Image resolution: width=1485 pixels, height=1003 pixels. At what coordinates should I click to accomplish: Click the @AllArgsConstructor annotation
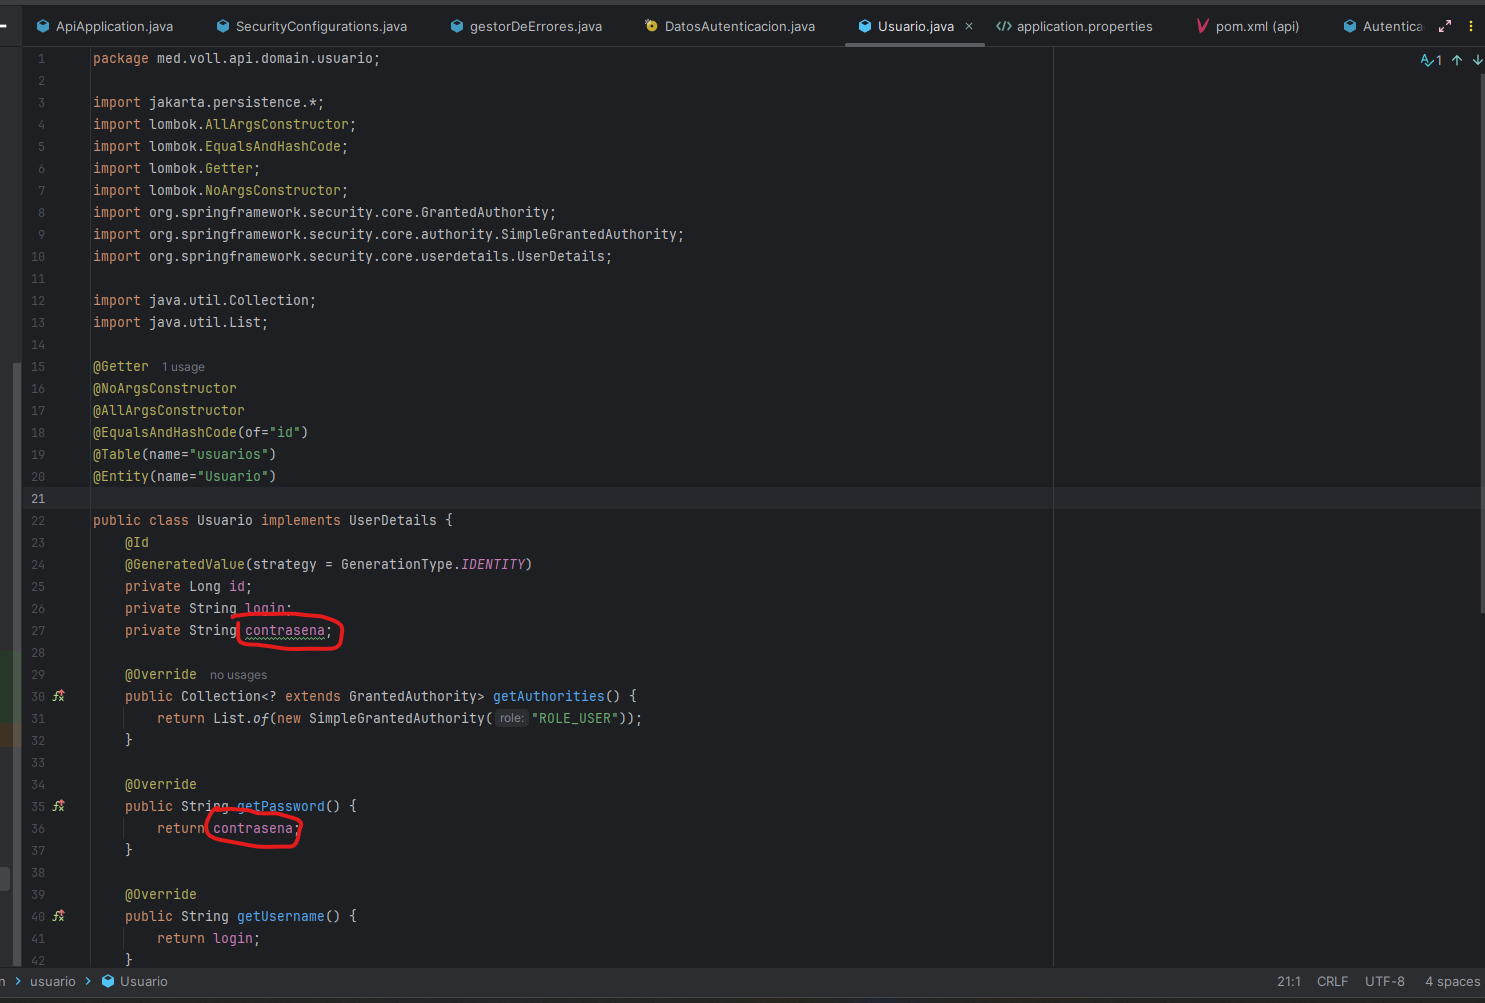(169, 410)
